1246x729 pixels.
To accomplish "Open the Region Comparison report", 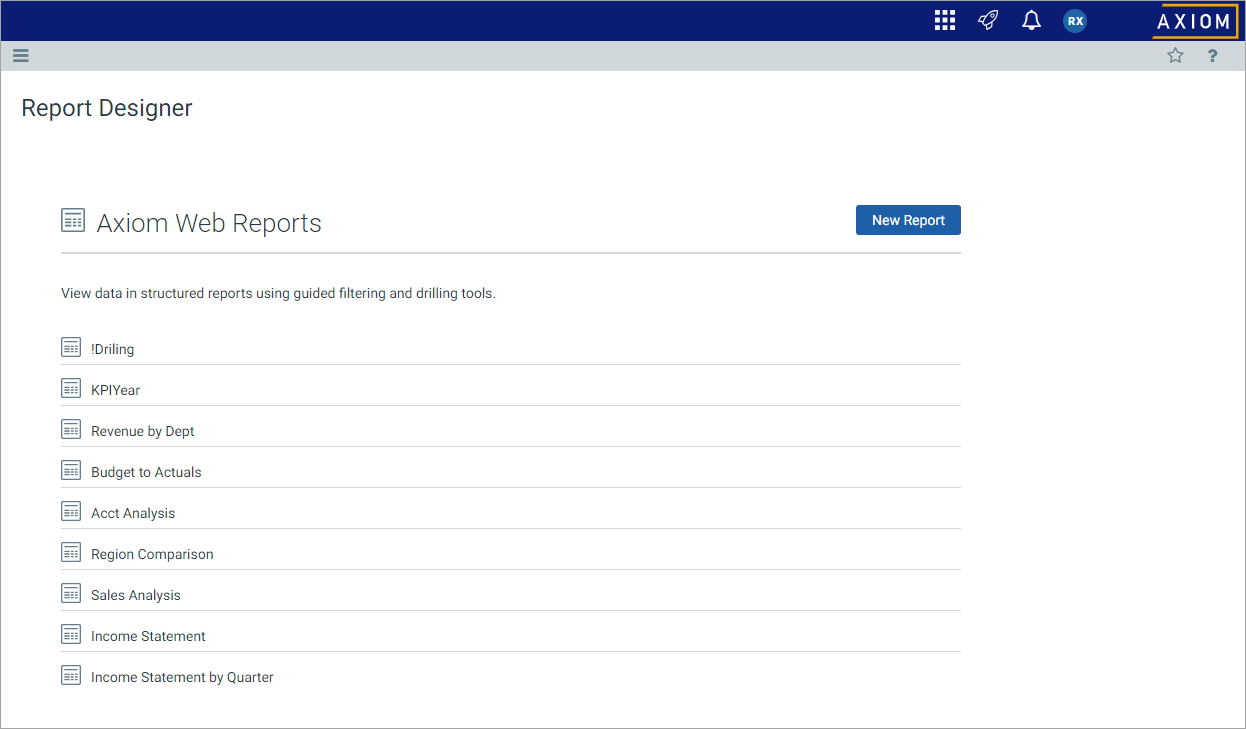I will pos(152,554).
